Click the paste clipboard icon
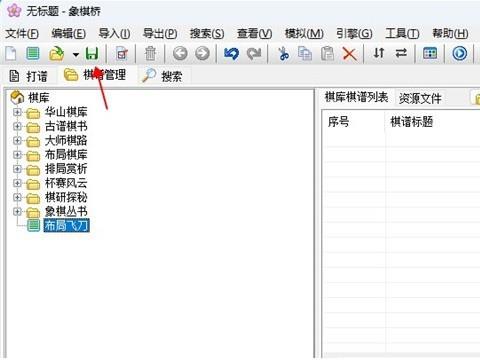The height and width of the screenshot is (360, 480). pos(327,54)
